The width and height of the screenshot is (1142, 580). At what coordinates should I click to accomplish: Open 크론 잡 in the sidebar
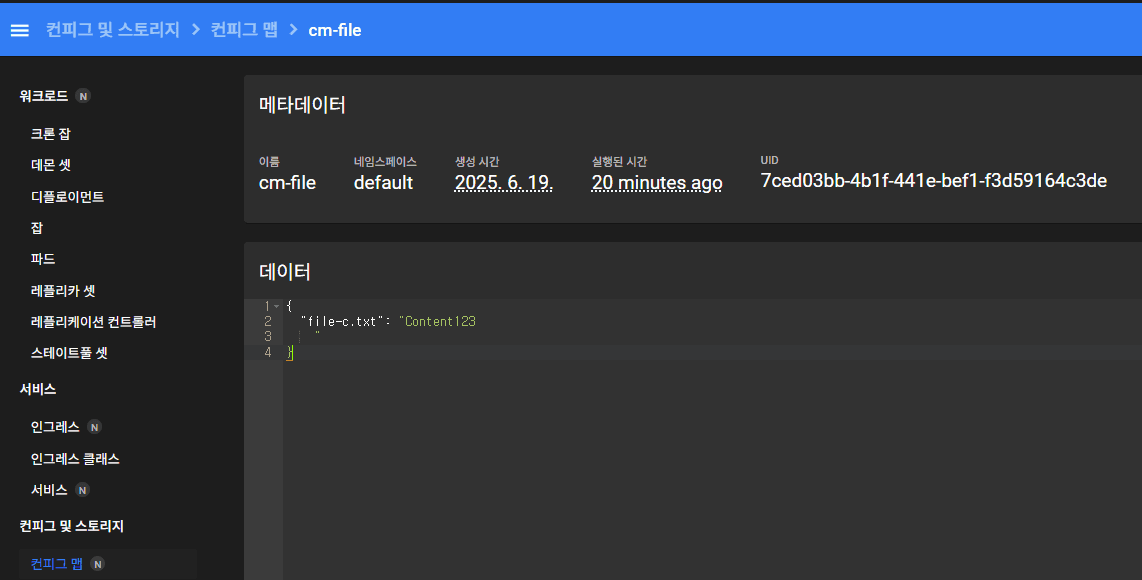pos(51,134)
